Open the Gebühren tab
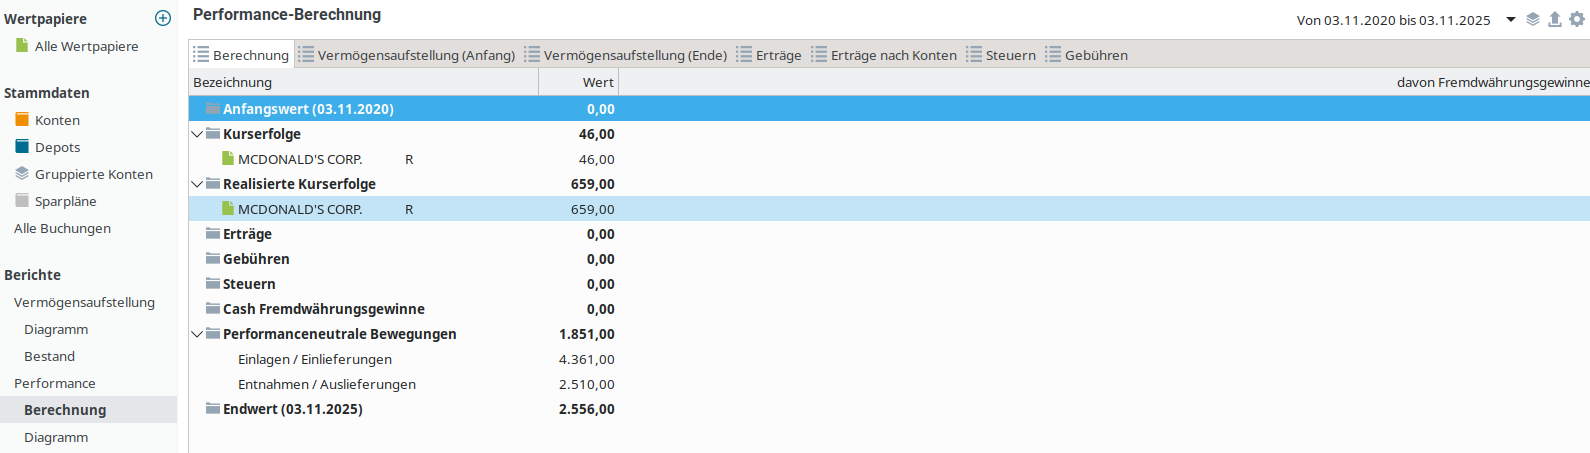 coord(1087,55)
